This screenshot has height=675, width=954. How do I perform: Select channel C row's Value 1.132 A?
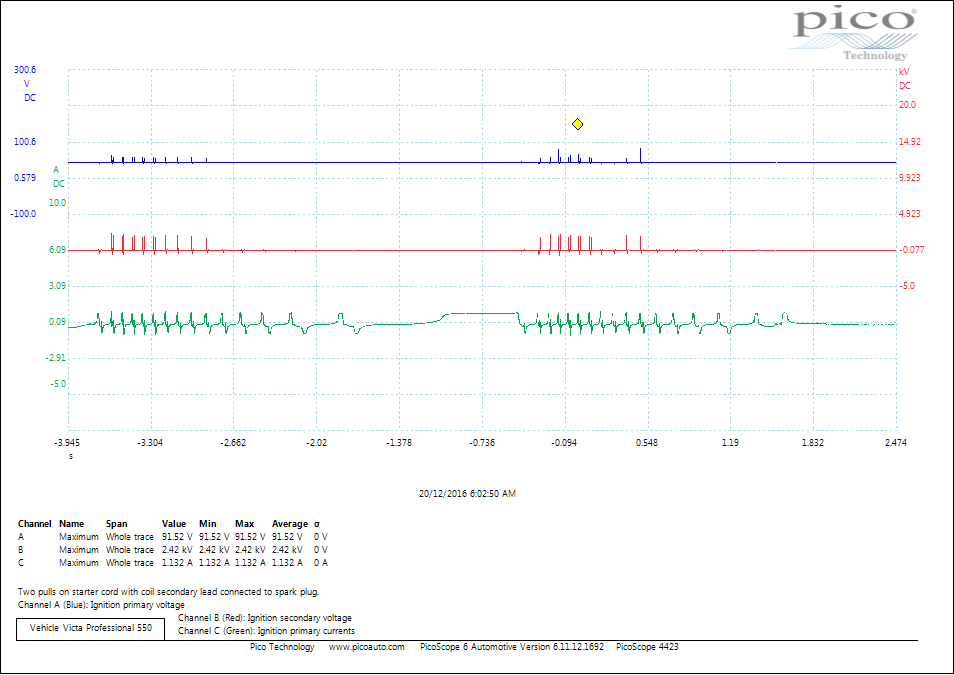(x=177, y=562)
